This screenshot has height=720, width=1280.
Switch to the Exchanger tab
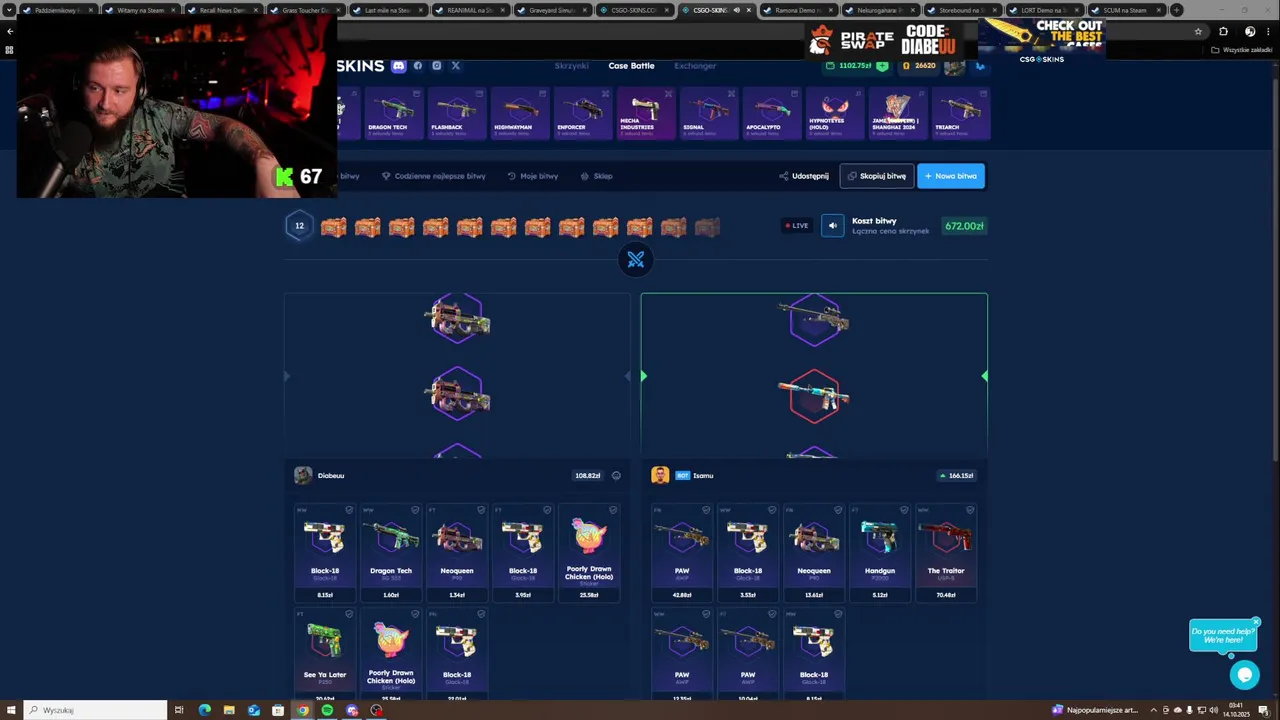[x=695, y=66]
